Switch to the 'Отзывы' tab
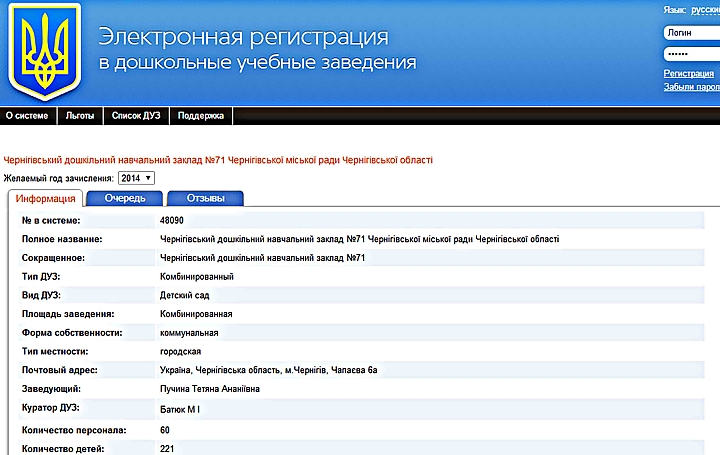 tap(205, 198)
